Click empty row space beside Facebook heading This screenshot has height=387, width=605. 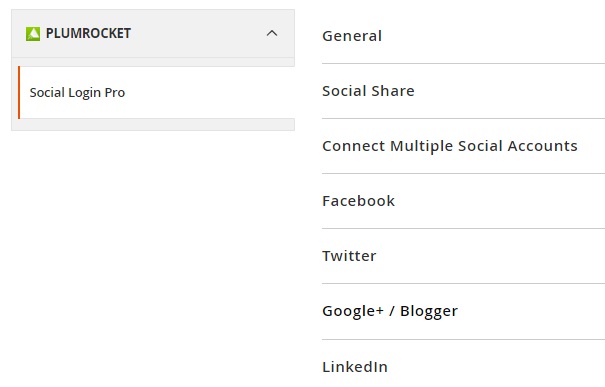[501, 201]
